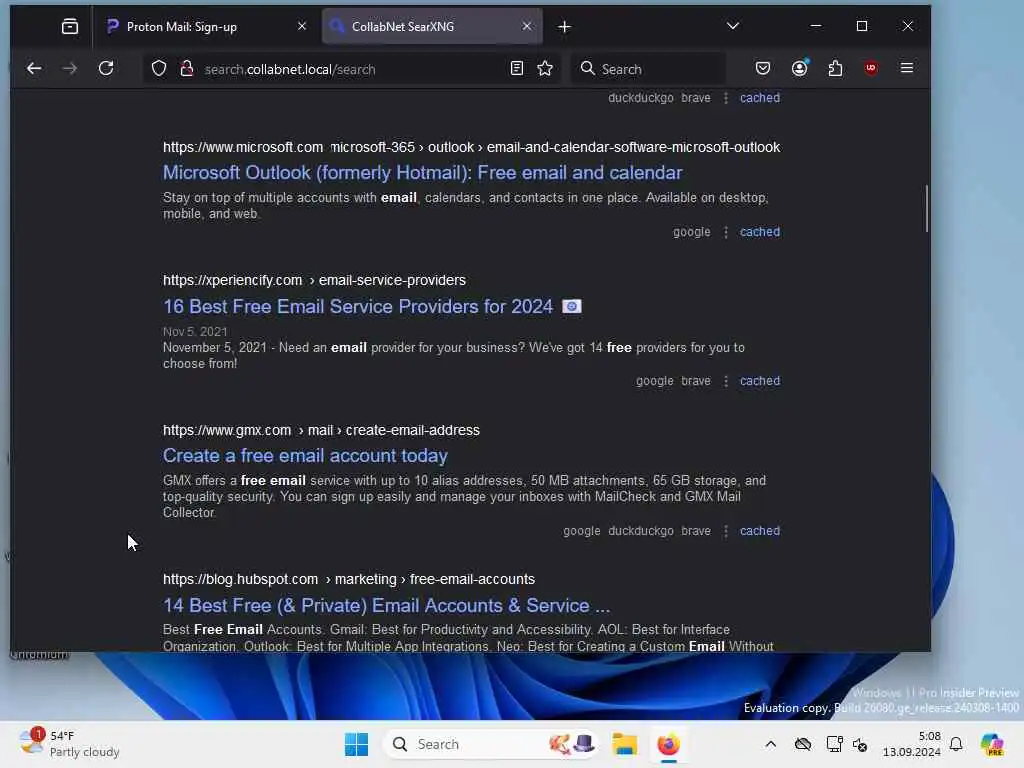Viewport: 1024px width, 768px height.
Task: Click the Firefox taskbar icon
Action: (669, 744)
